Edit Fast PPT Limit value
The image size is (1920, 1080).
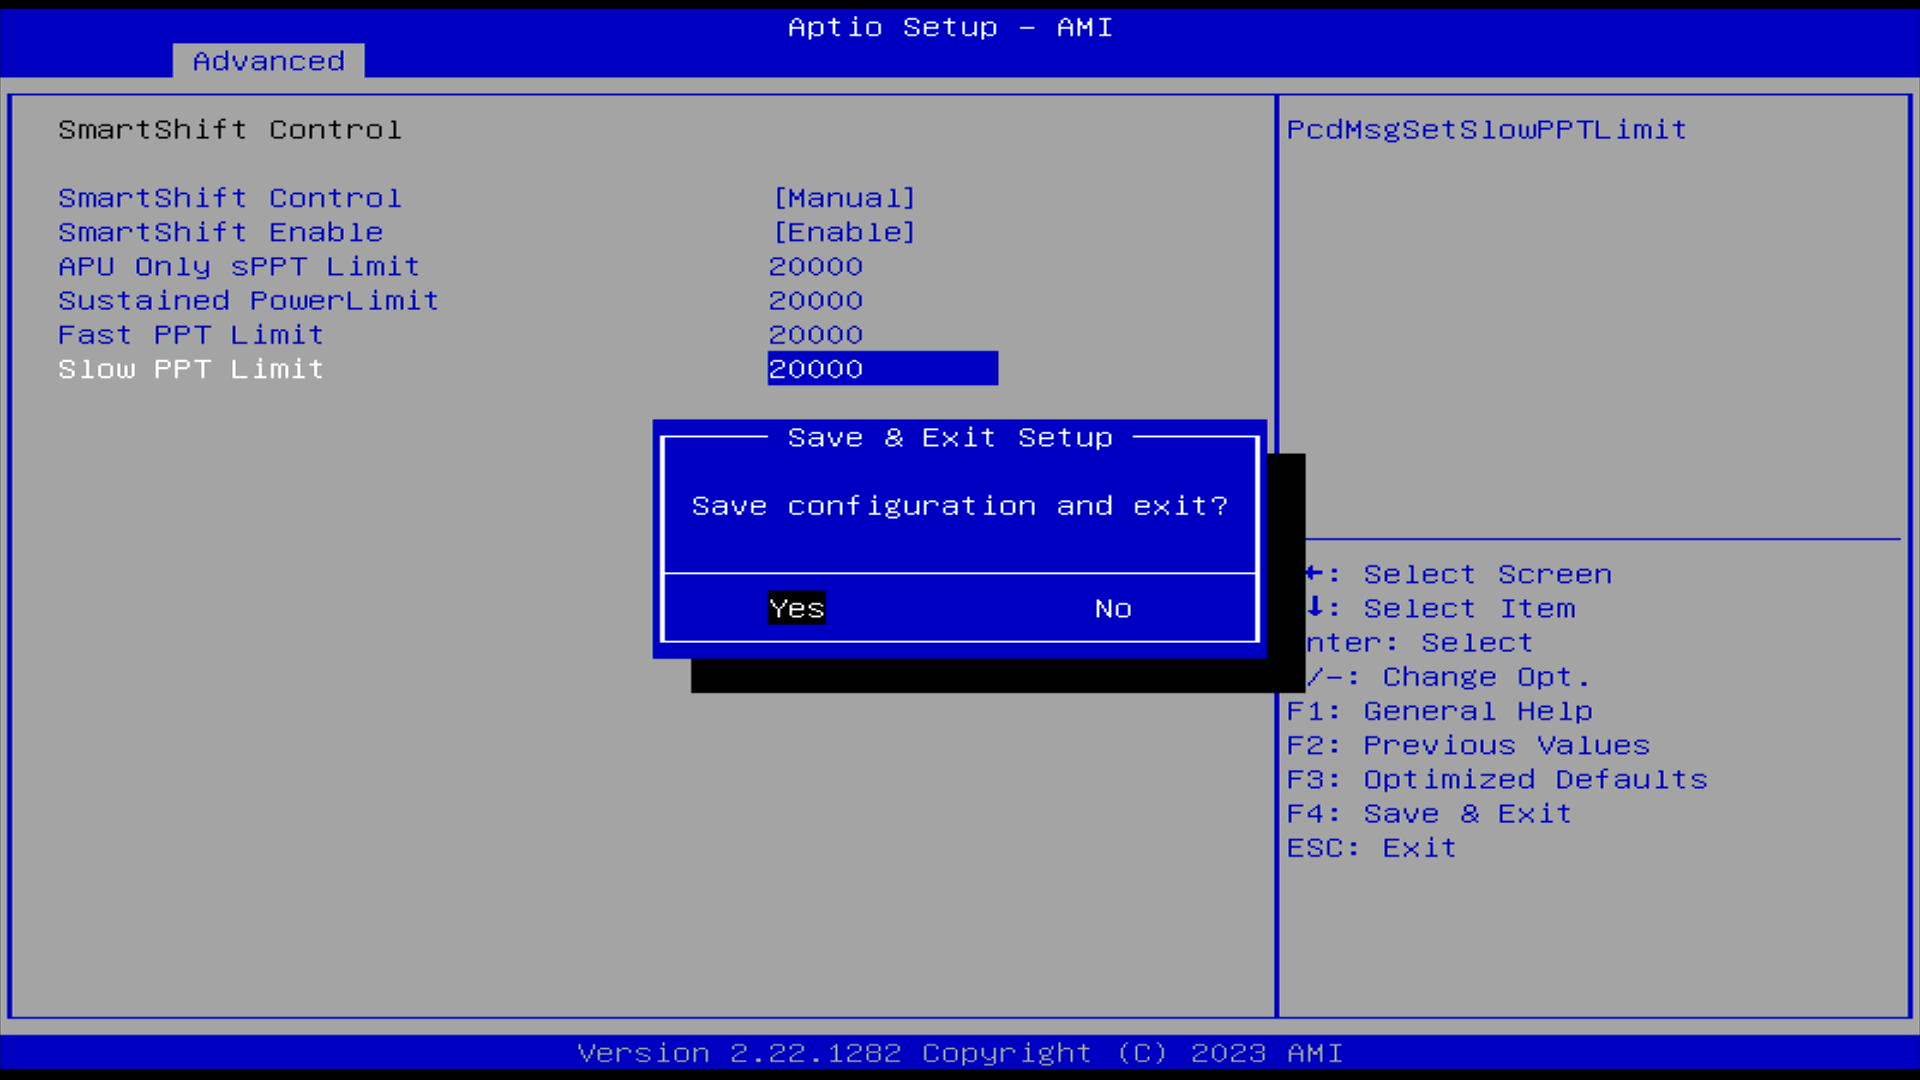pos(816,334)
